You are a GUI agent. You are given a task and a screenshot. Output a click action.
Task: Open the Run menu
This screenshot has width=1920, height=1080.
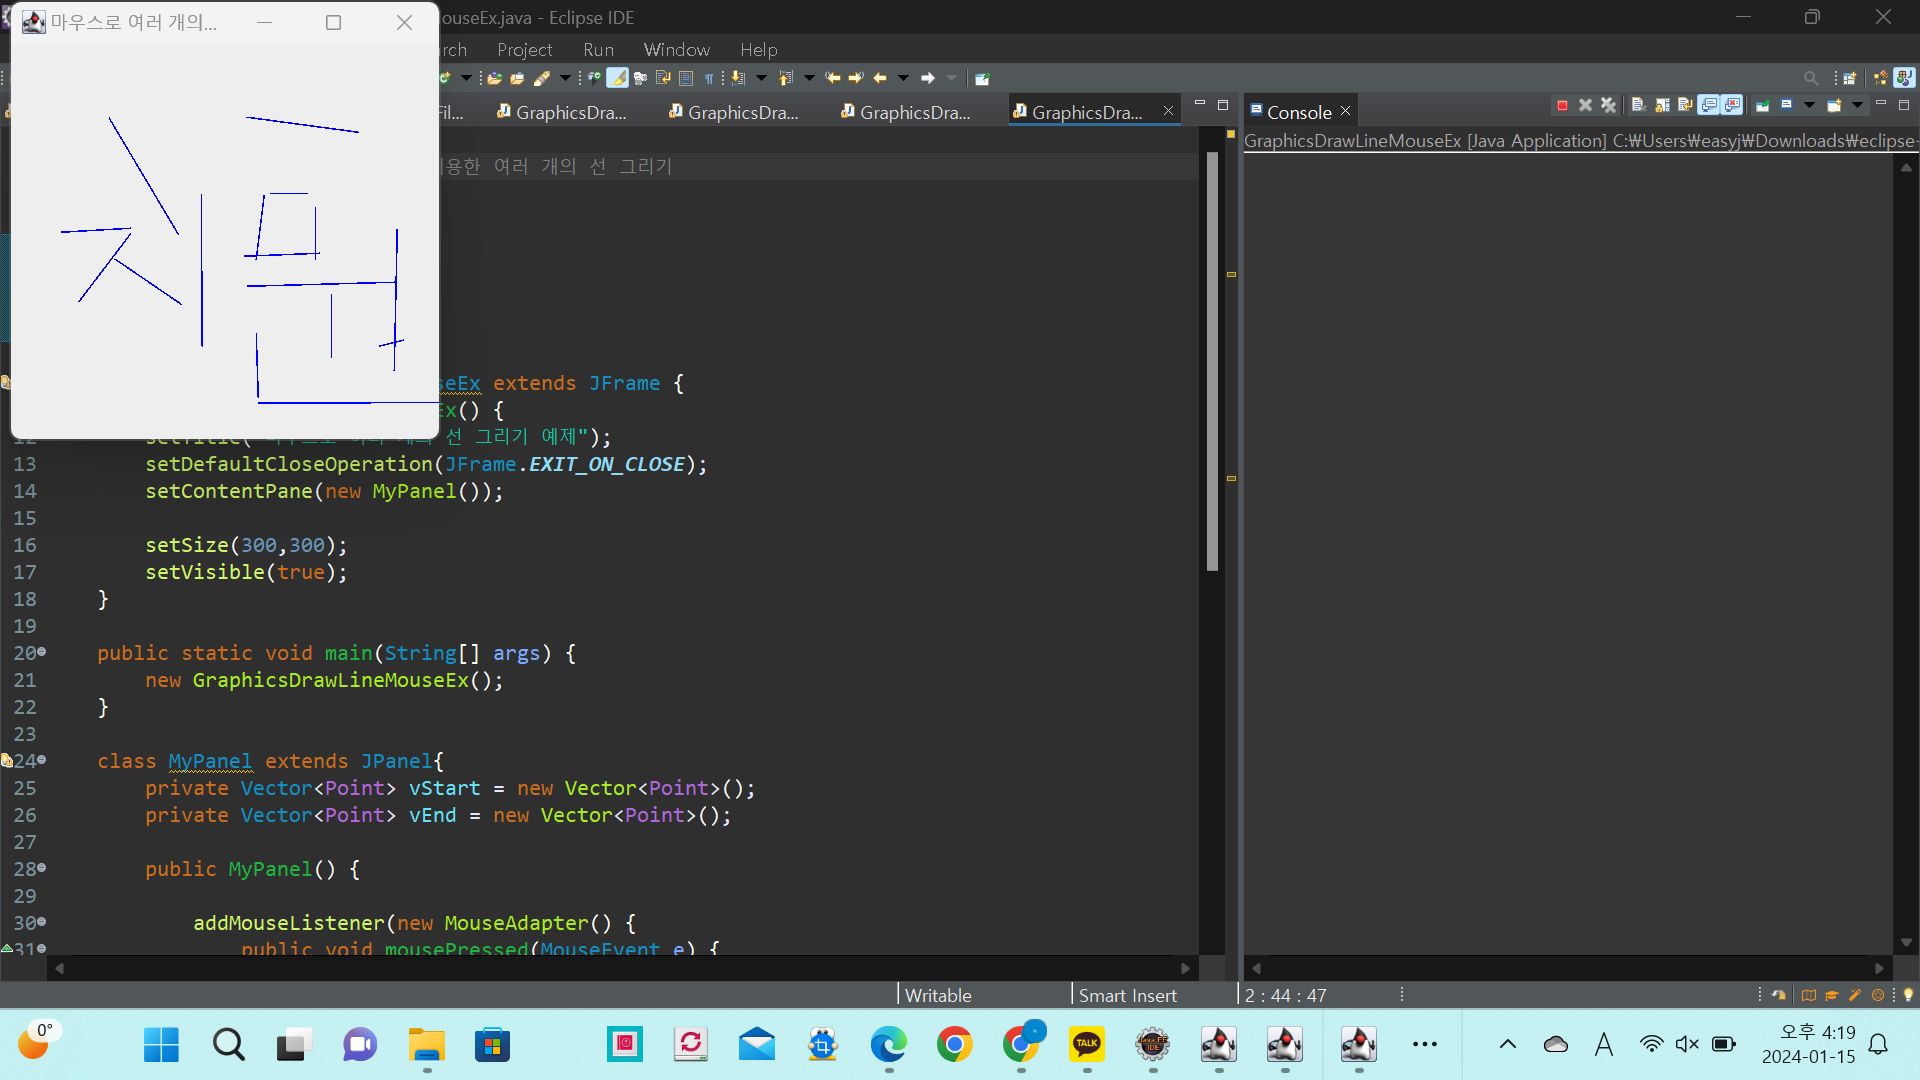point(598,49)
